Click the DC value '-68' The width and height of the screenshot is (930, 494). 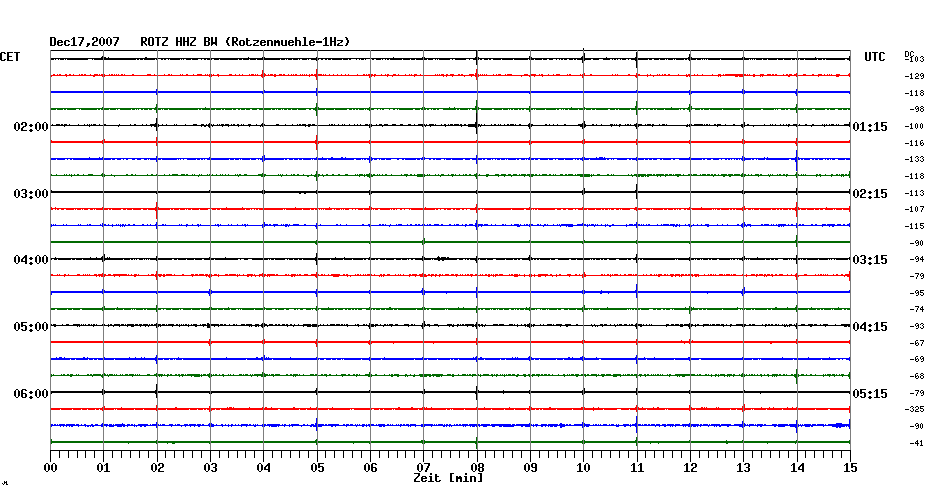click(x=916, y=377)
